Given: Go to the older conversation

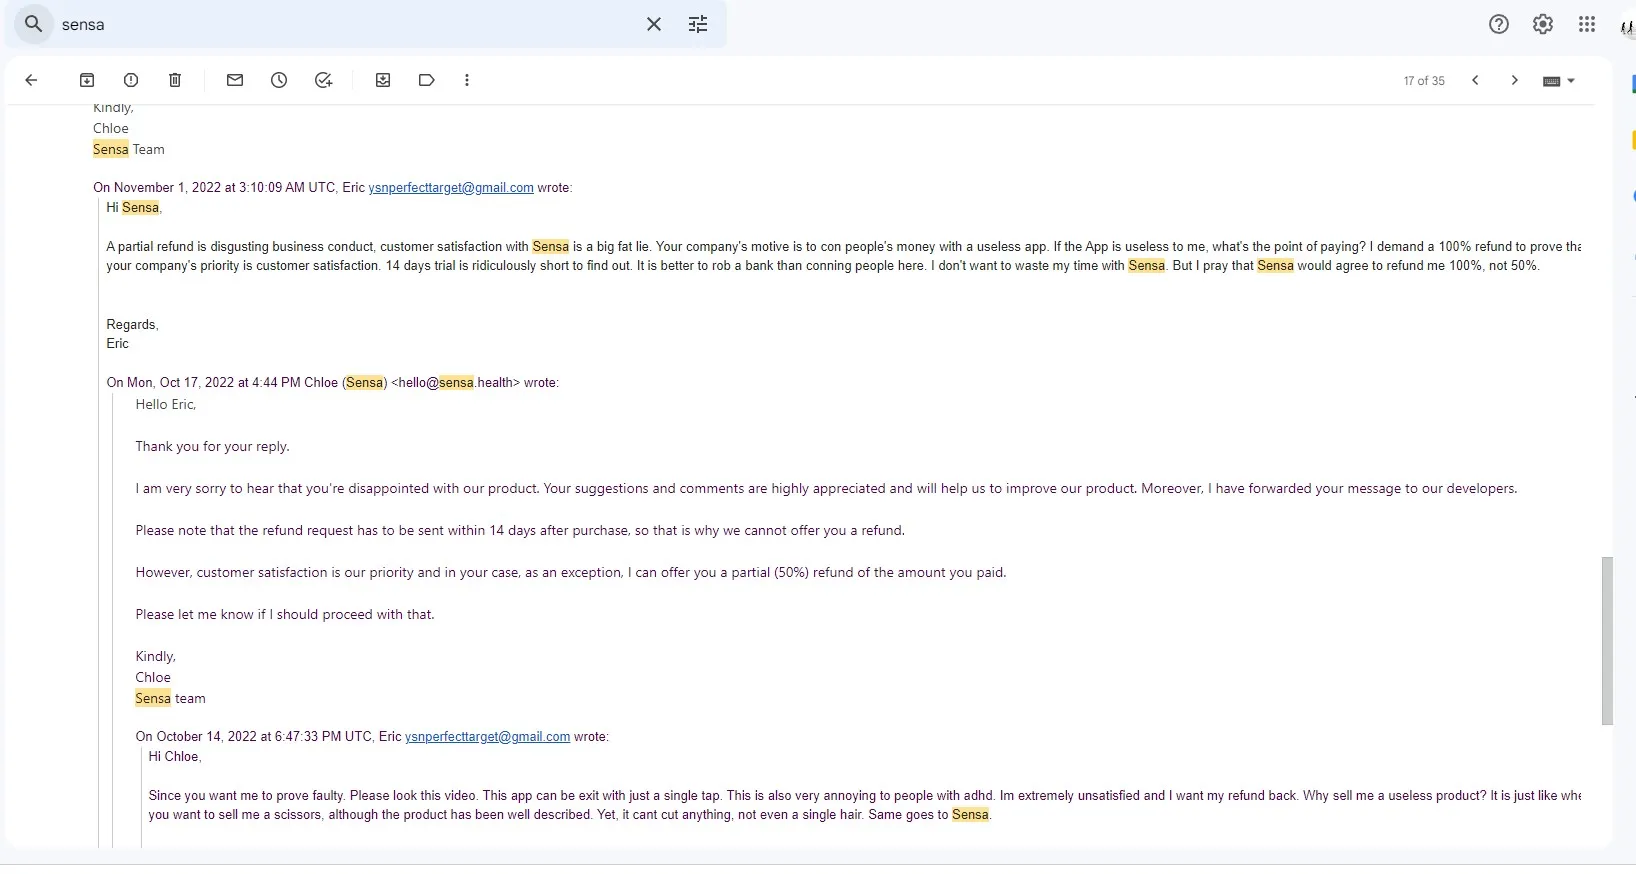Looking at the screenshot, I should (x=1514, y=80).
